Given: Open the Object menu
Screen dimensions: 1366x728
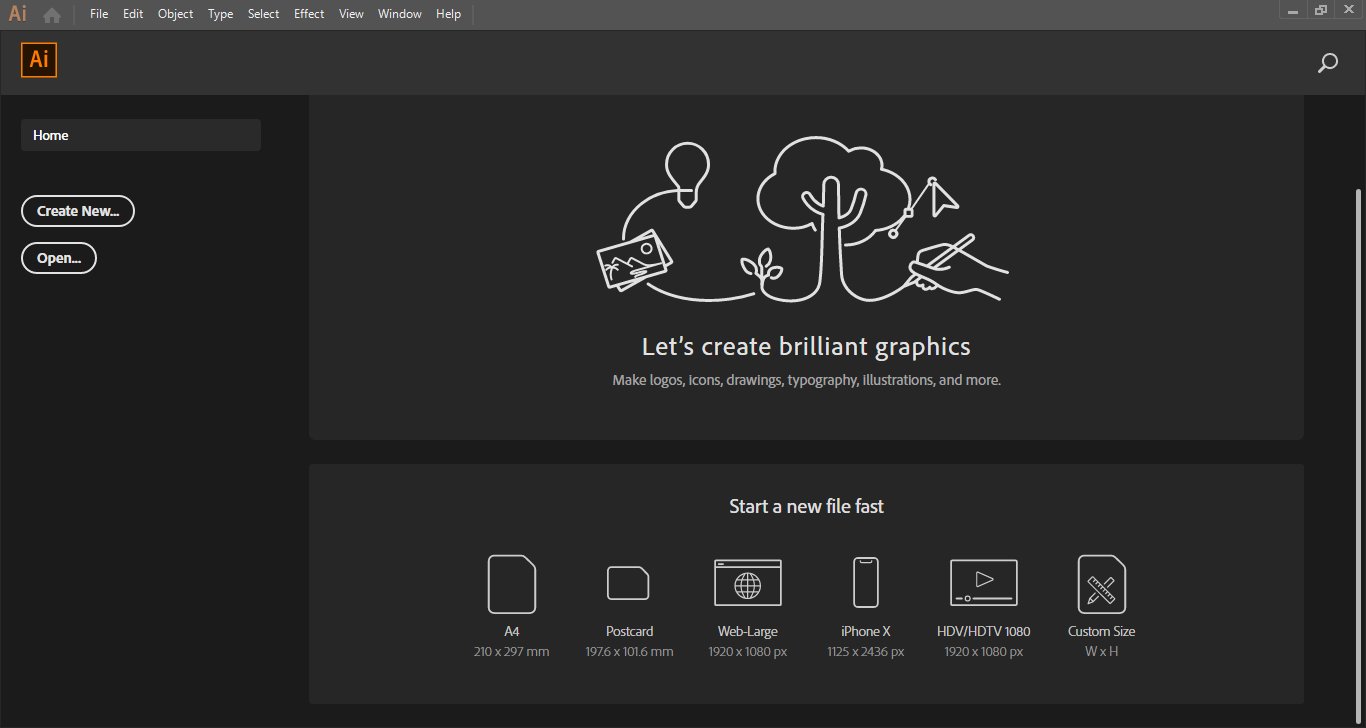Looking at the screenshot, I should click(175, 14).
